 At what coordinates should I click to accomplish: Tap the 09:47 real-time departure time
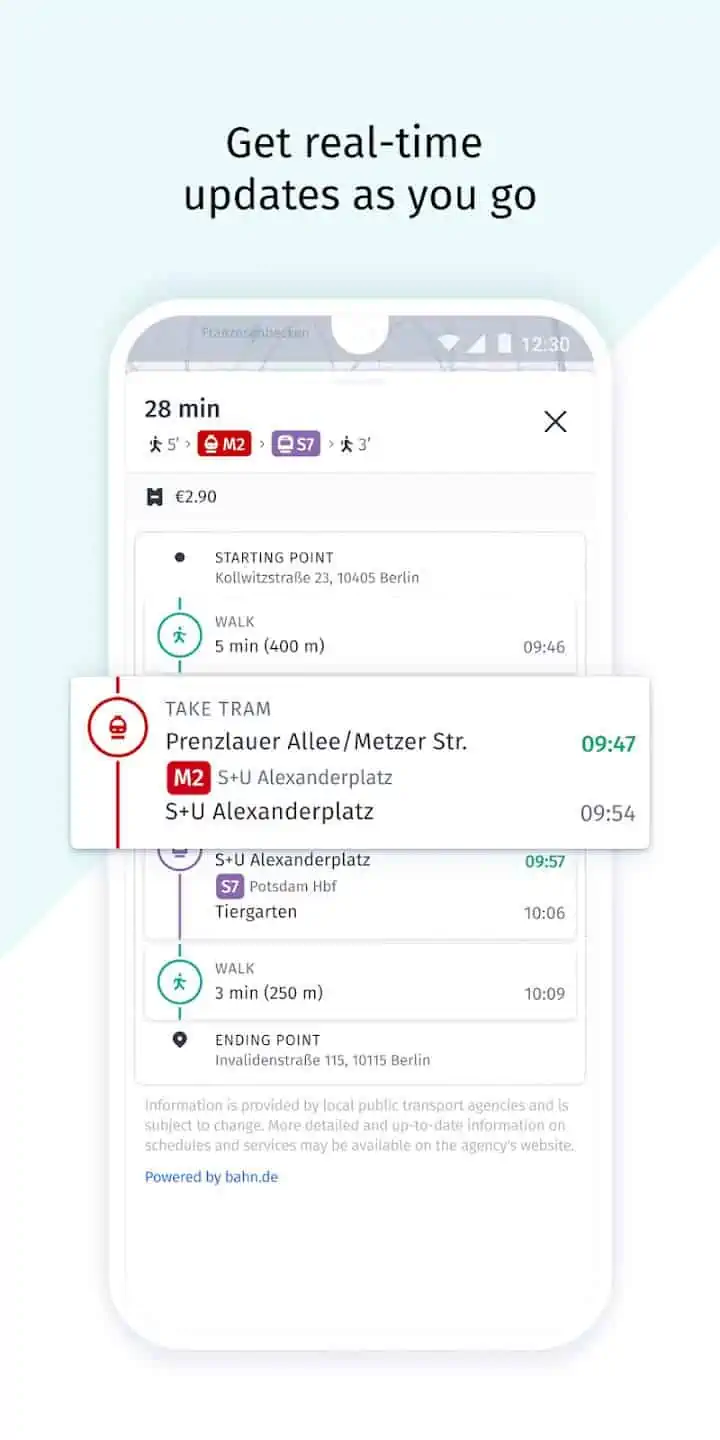(x=608, y=744)
